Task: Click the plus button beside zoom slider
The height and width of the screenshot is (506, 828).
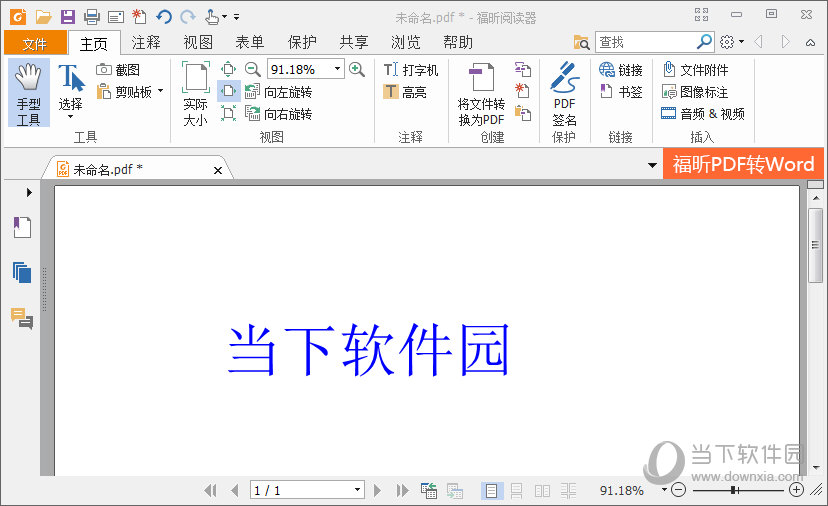Action: click(x=796, y=490)
